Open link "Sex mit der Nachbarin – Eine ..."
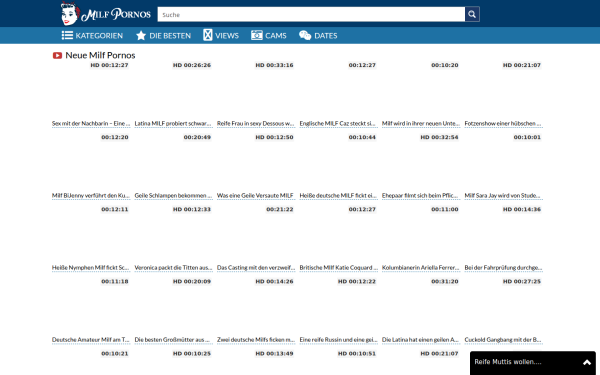Screen dimensions: 600x375 coord(91,124)
